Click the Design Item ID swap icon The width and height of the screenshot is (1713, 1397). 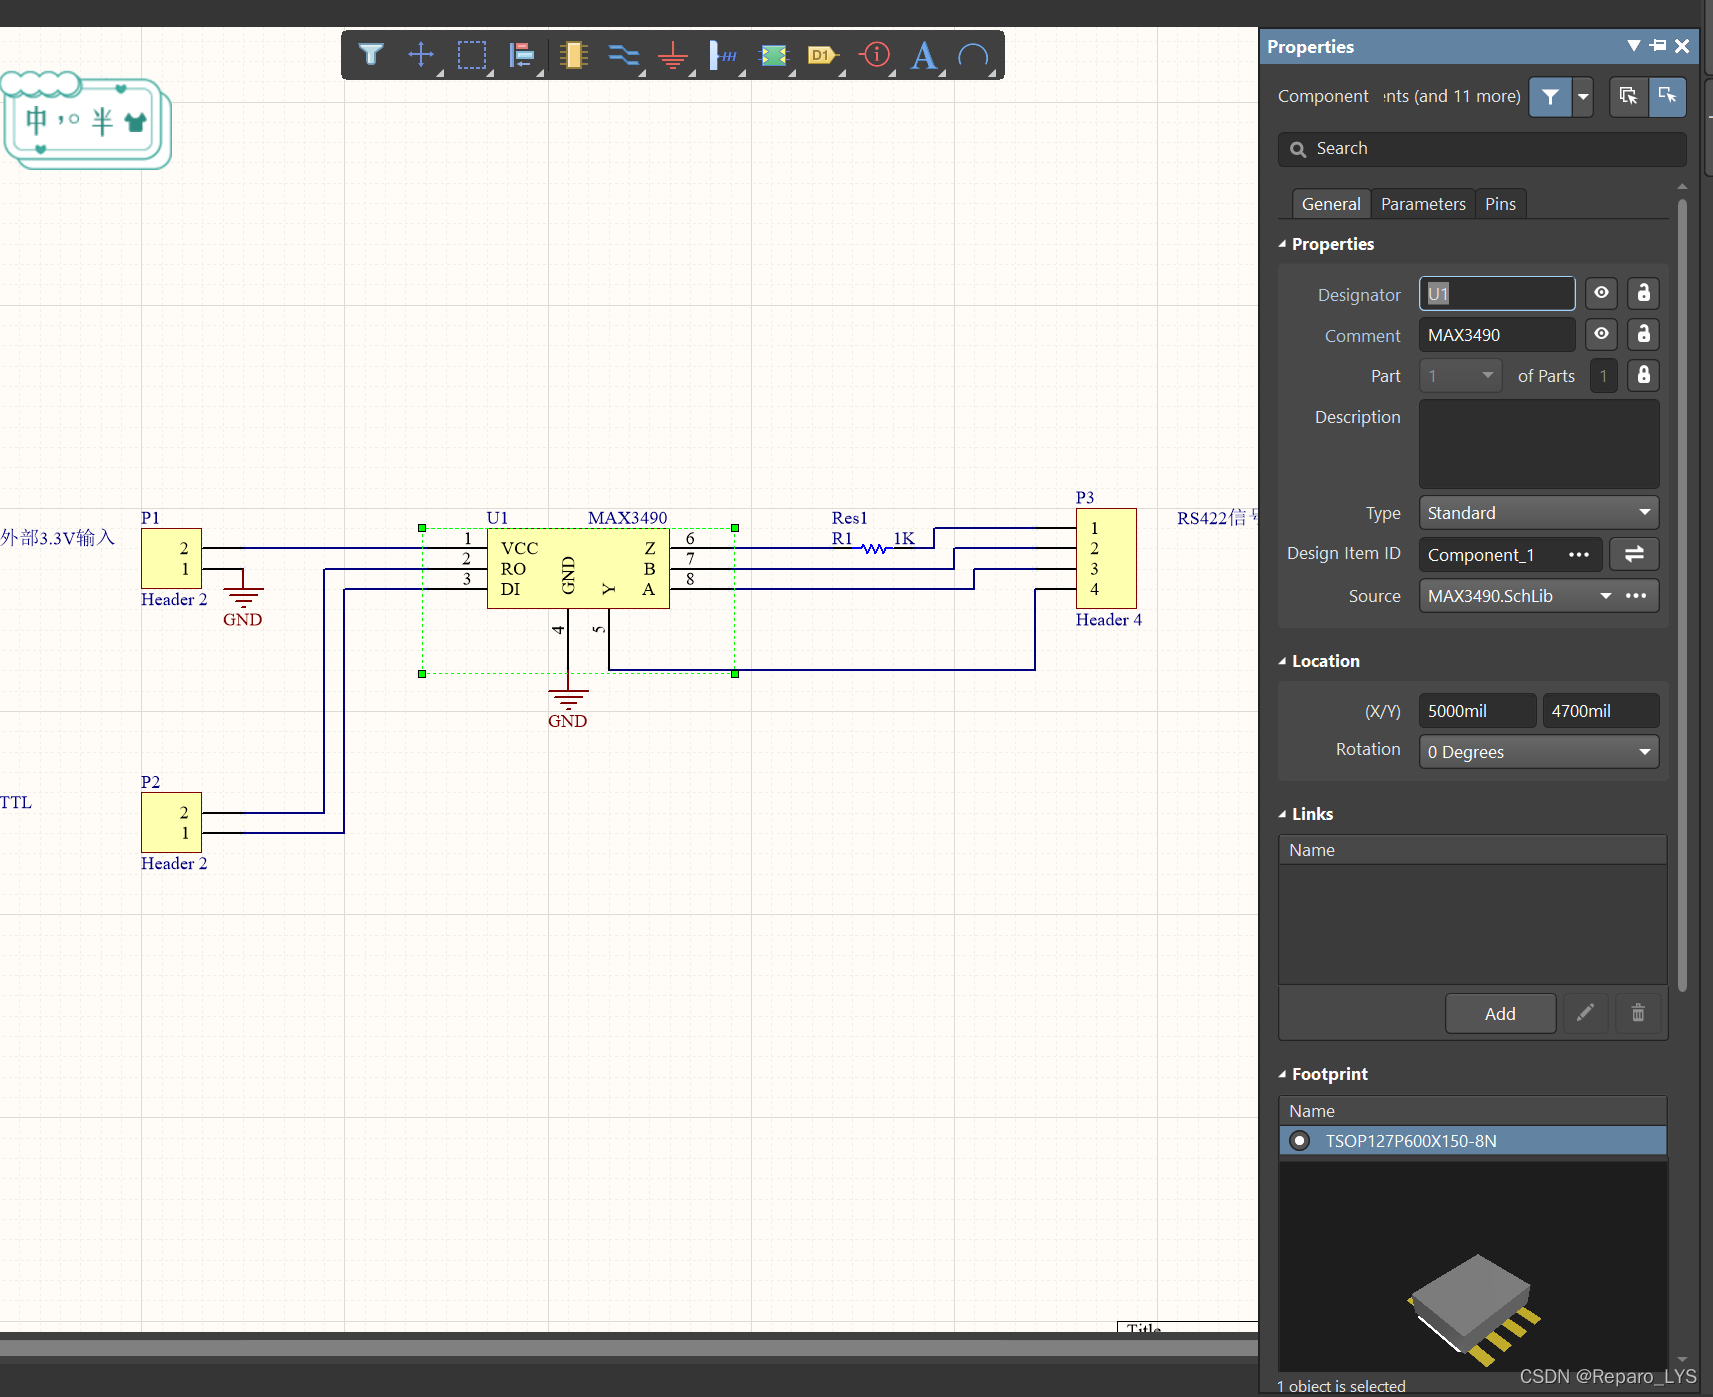pyautogui.click(x=1634, y=554)
